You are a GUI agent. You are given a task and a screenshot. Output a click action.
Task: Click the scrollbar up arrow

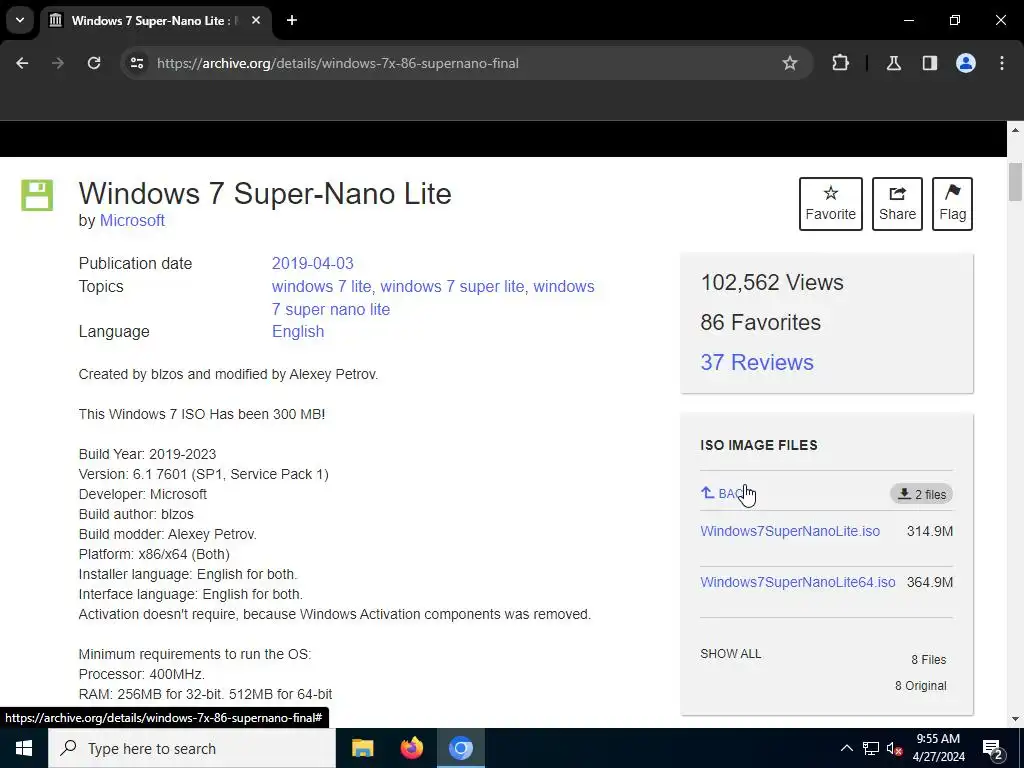1015,130
